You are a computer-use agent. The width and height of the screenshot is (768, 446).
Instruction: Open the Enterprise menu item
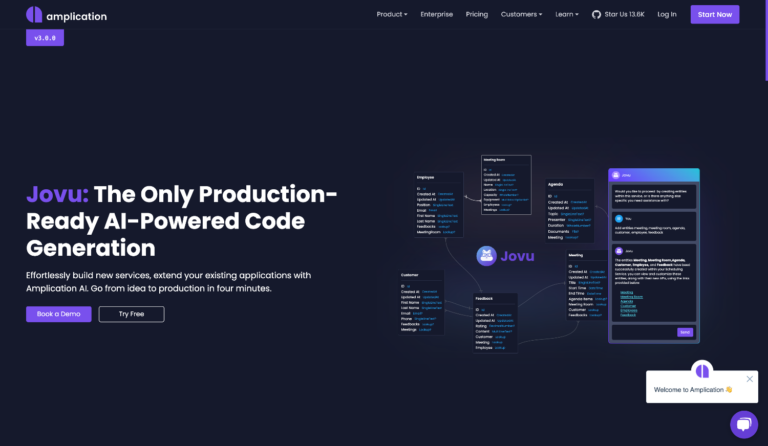click(x=436, y=15)
